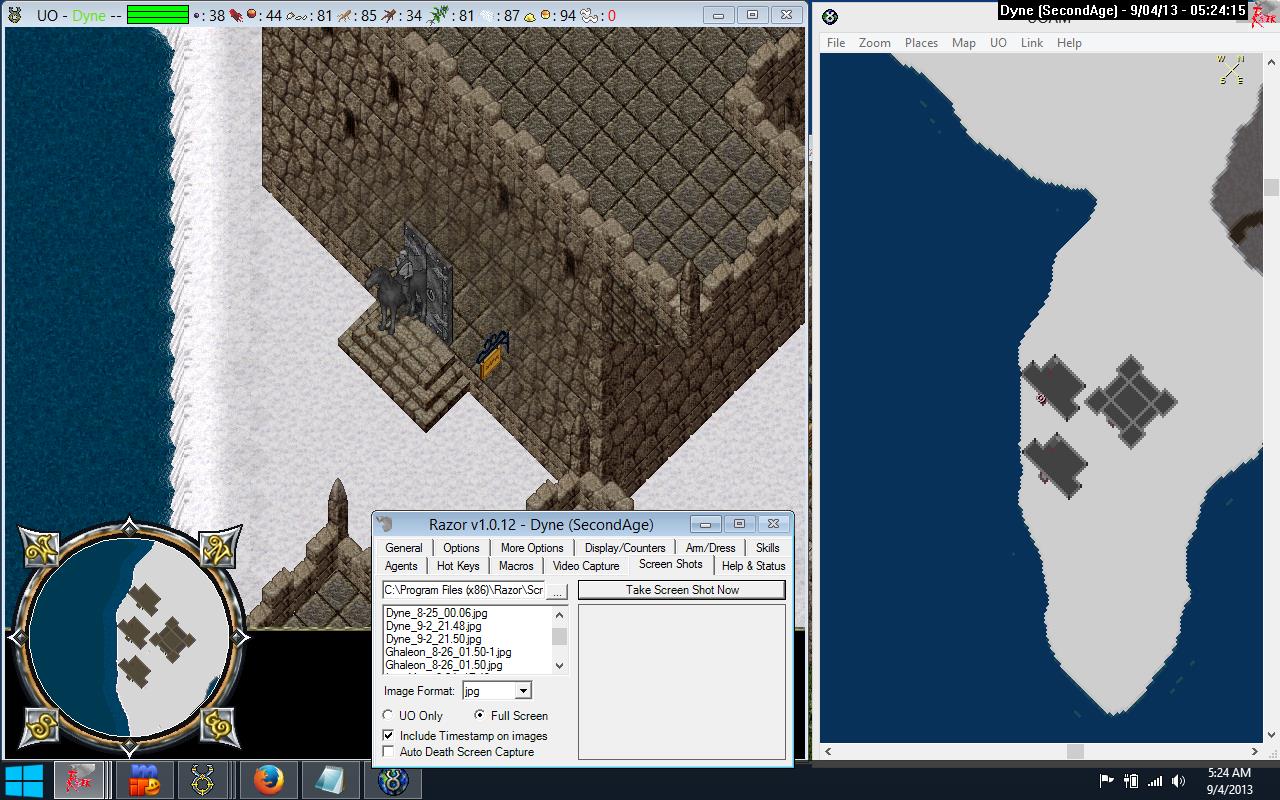Enable Auto Death Screen Capture checkbox

(389, 752)
